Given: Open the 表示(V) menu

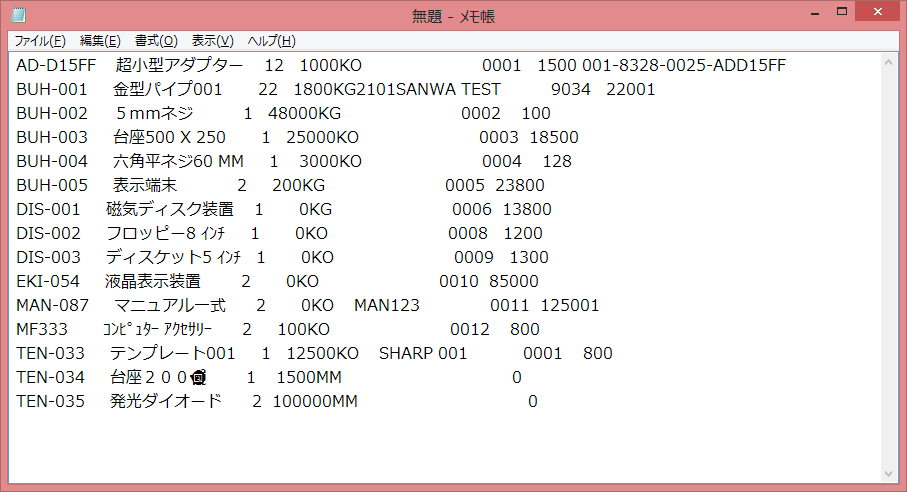Looking at the screenshot, I should point(212,41).
